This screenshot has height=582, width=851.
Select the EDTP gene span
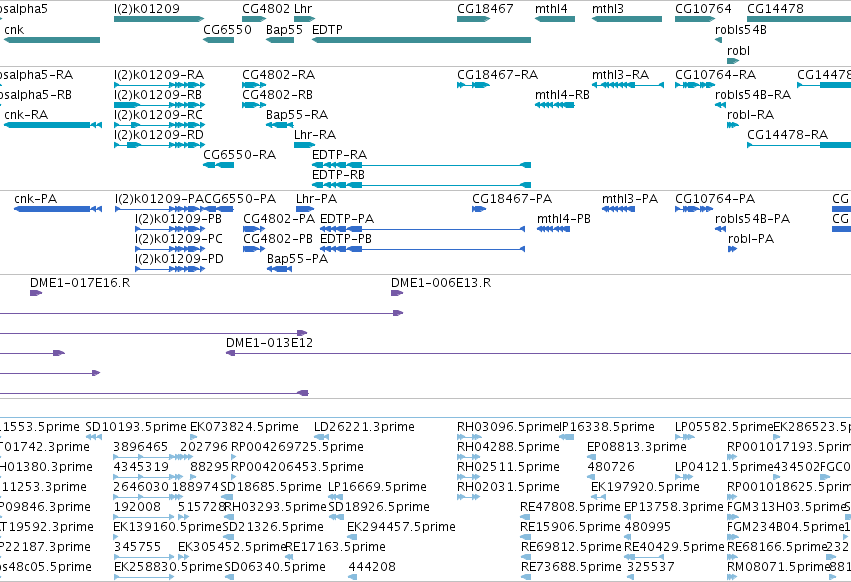(x=421, y=40)
